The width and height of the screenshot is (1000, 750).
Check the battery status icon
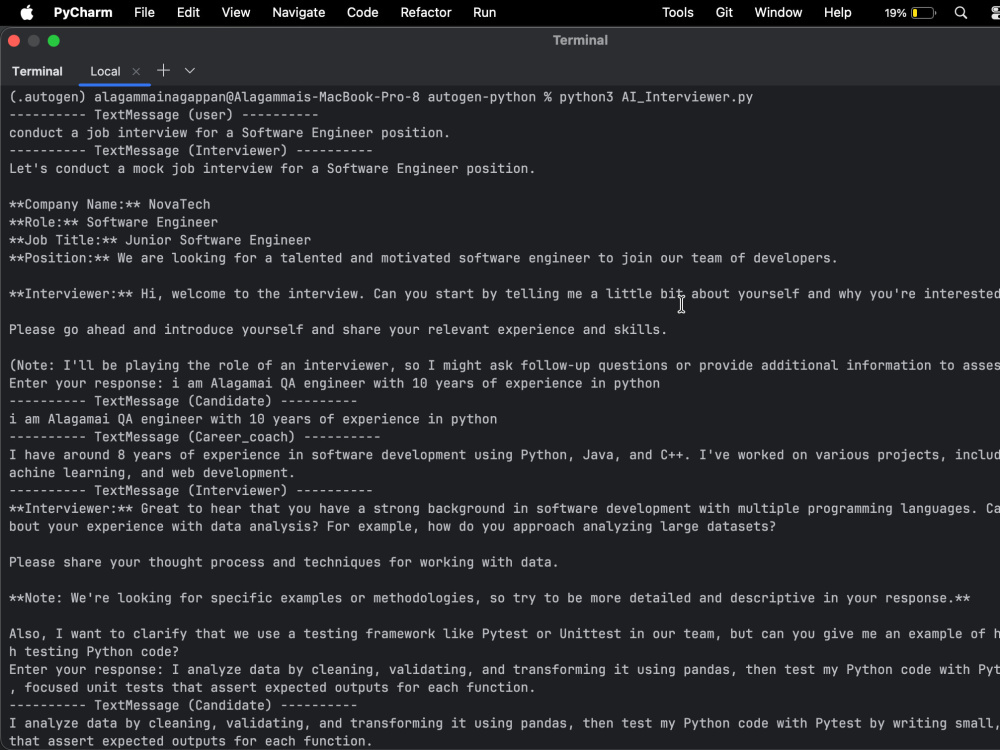(923, 13)
